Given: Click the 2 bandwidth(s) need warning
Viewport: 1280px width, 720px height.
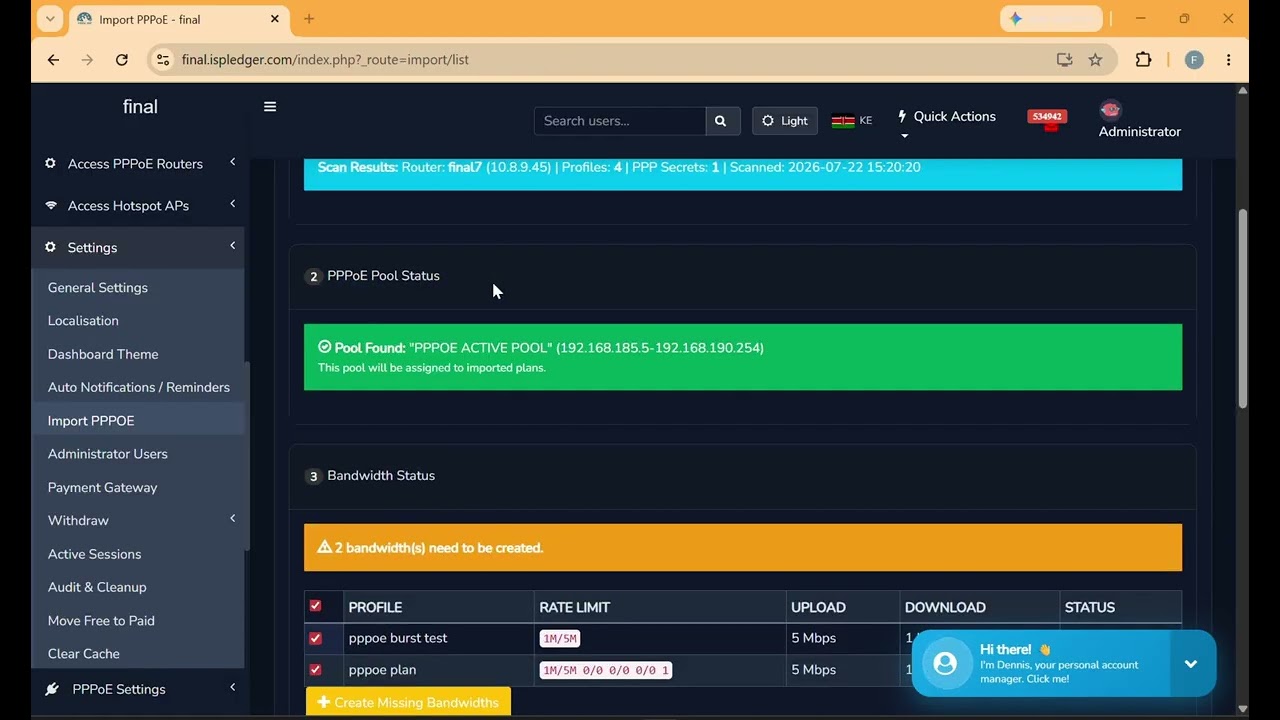Looking at the screenshot, I should (430, 548).
